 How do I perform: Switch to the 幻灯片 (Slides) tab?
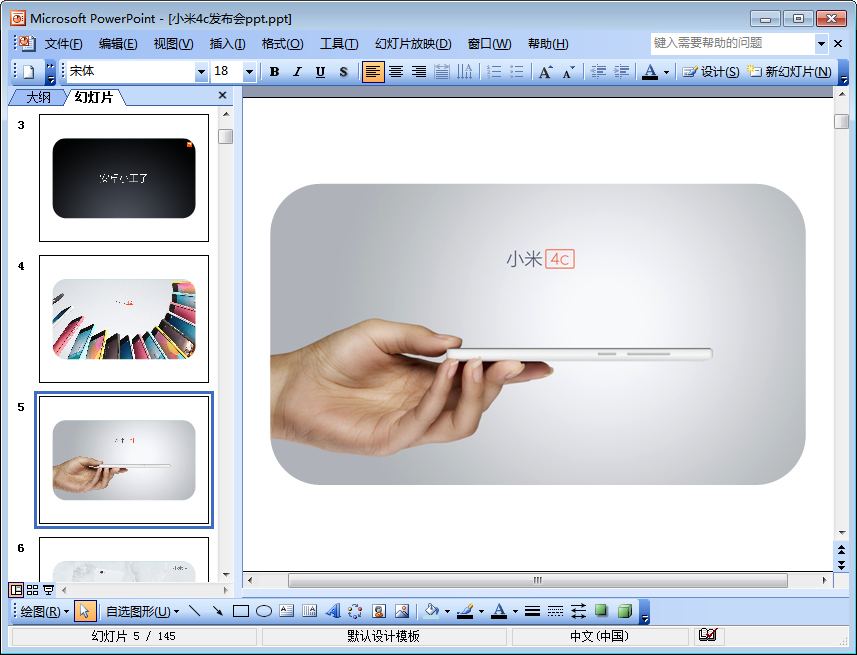[x=94, y=97]
